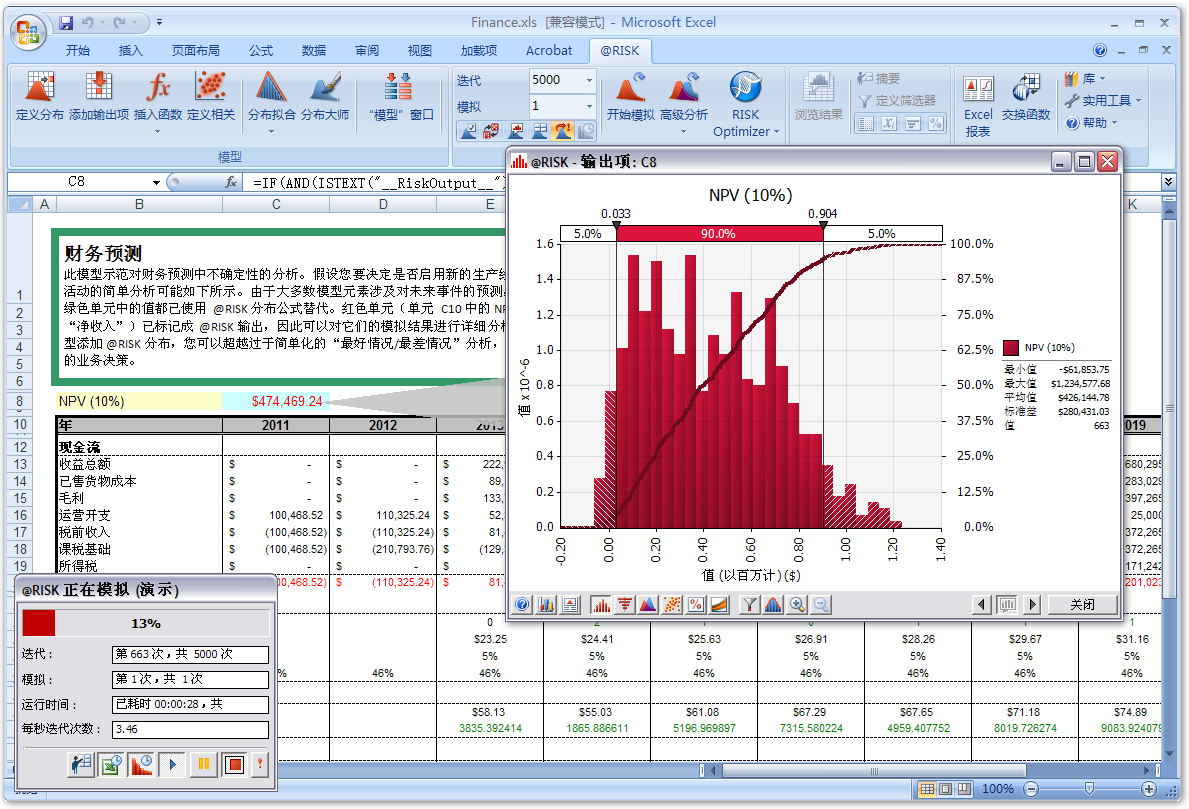Click 添加输出项 (Add Output) icon
Viewport: 1189px width, 809px height.
coord(99,86)
